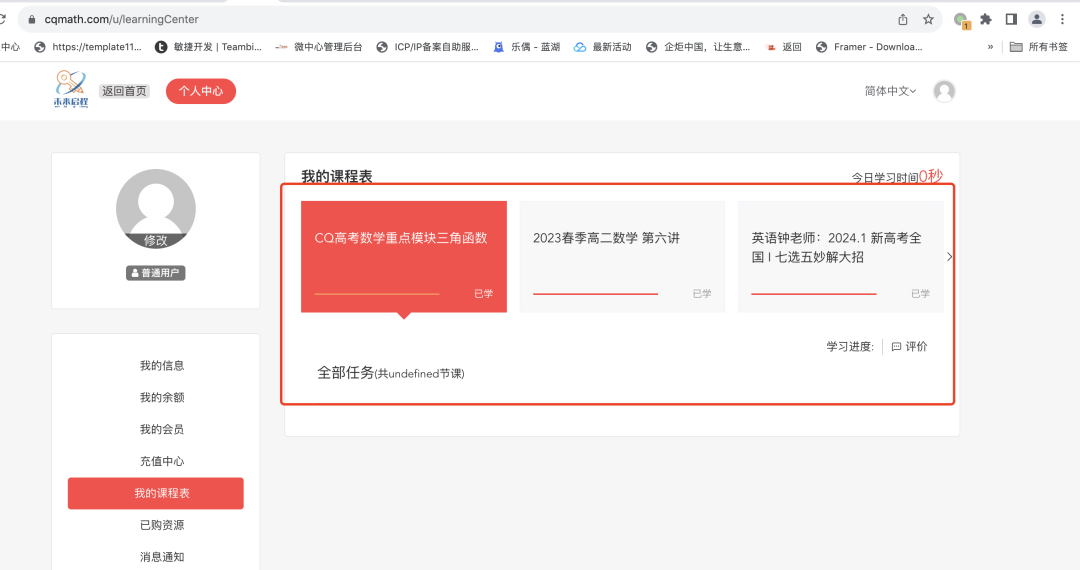Select 我的课程表 in the sidebar

coord(156,493)
